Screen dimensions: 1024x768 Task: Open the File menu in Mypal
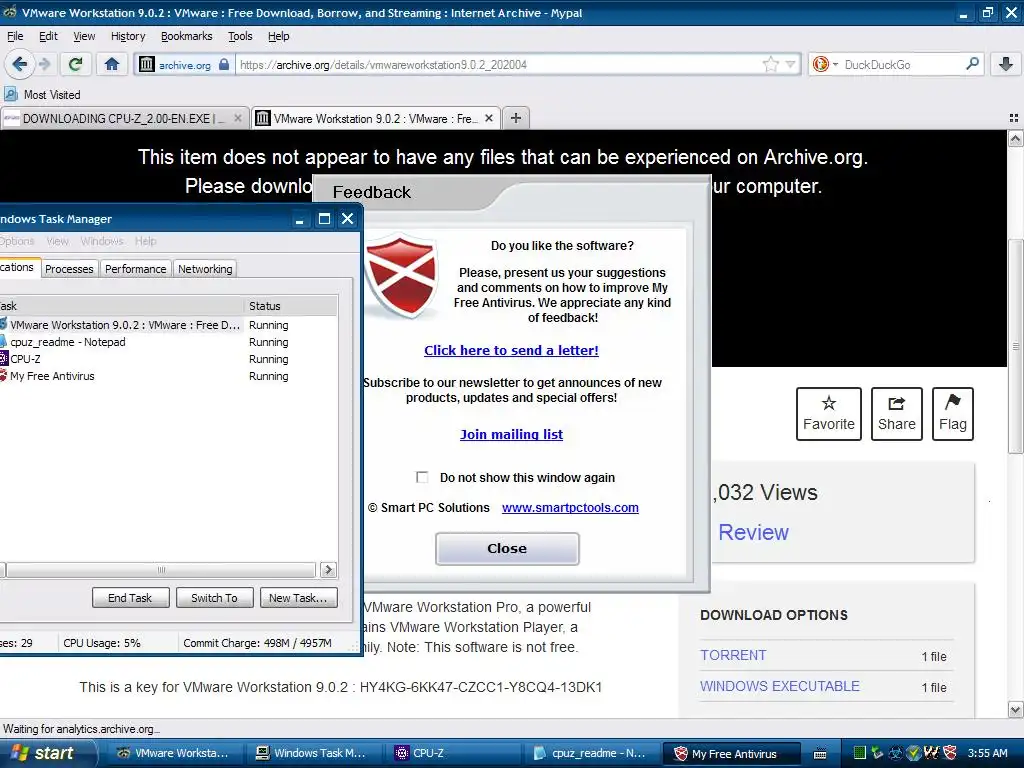click(x=15, y=36)
